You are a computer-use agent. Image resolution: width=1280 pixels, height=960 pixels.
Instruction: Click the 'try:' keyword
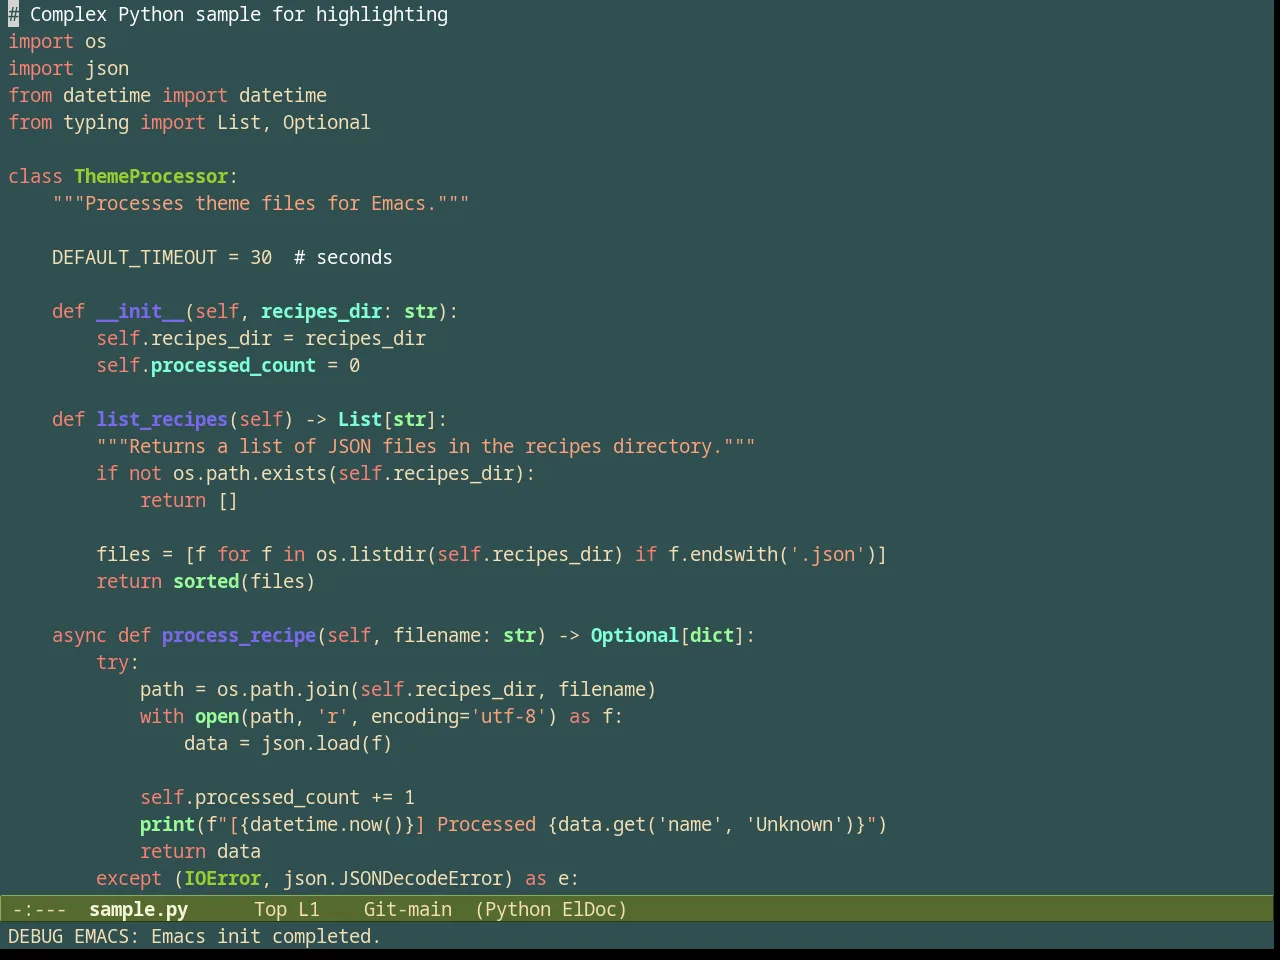coord(118,662)
